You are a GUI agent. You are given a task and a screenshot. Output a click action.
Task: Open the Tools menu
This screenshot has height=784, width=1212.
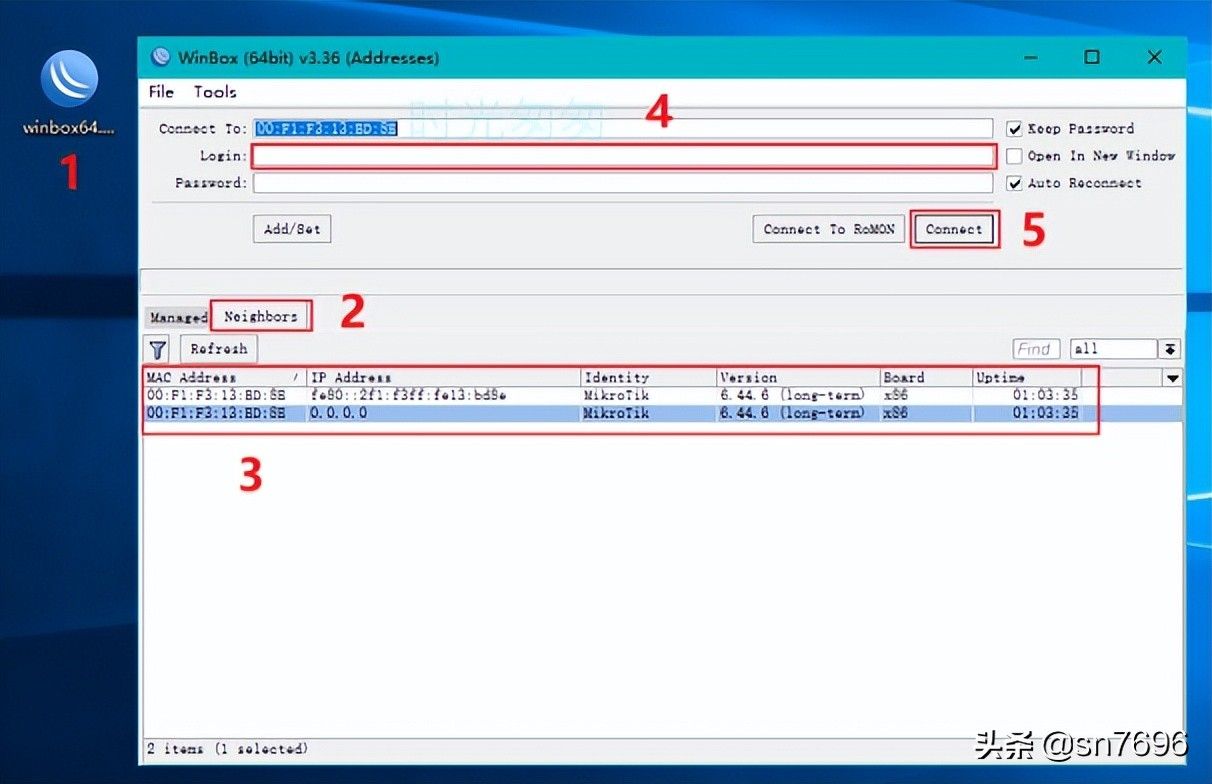(x=215, y=92)
